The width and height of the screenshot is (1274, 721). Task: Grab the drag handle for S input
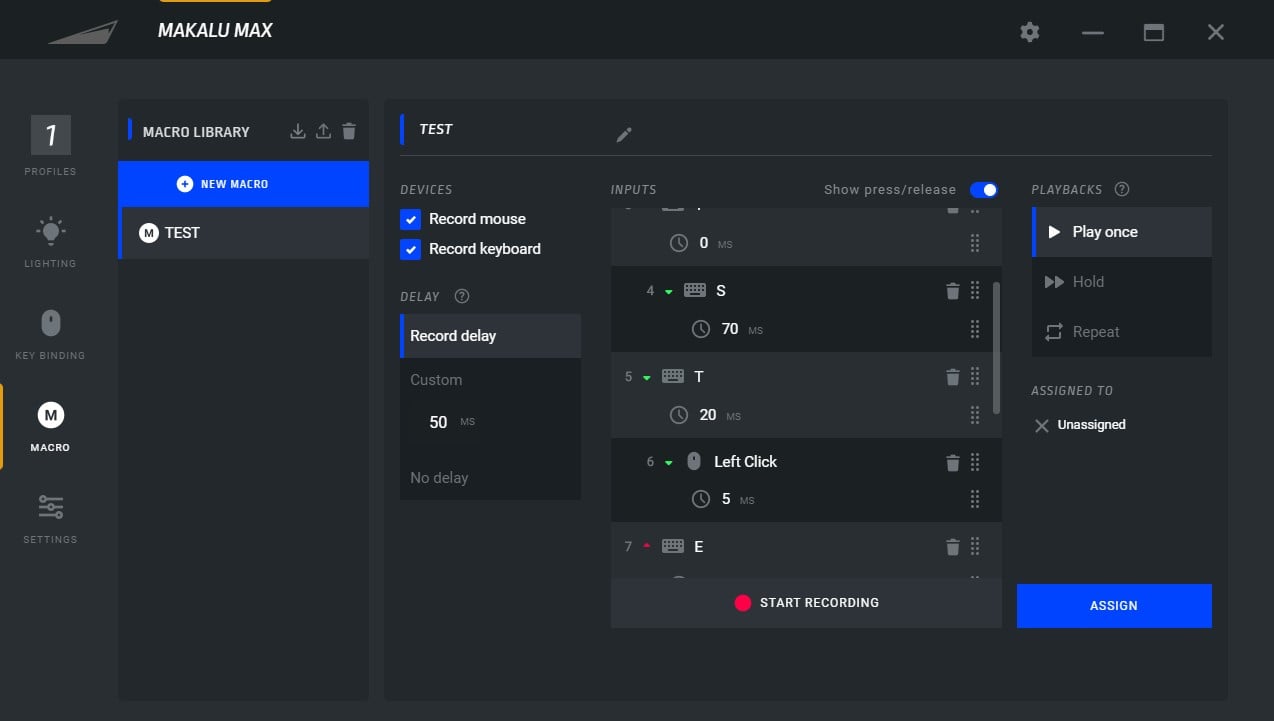975,291
